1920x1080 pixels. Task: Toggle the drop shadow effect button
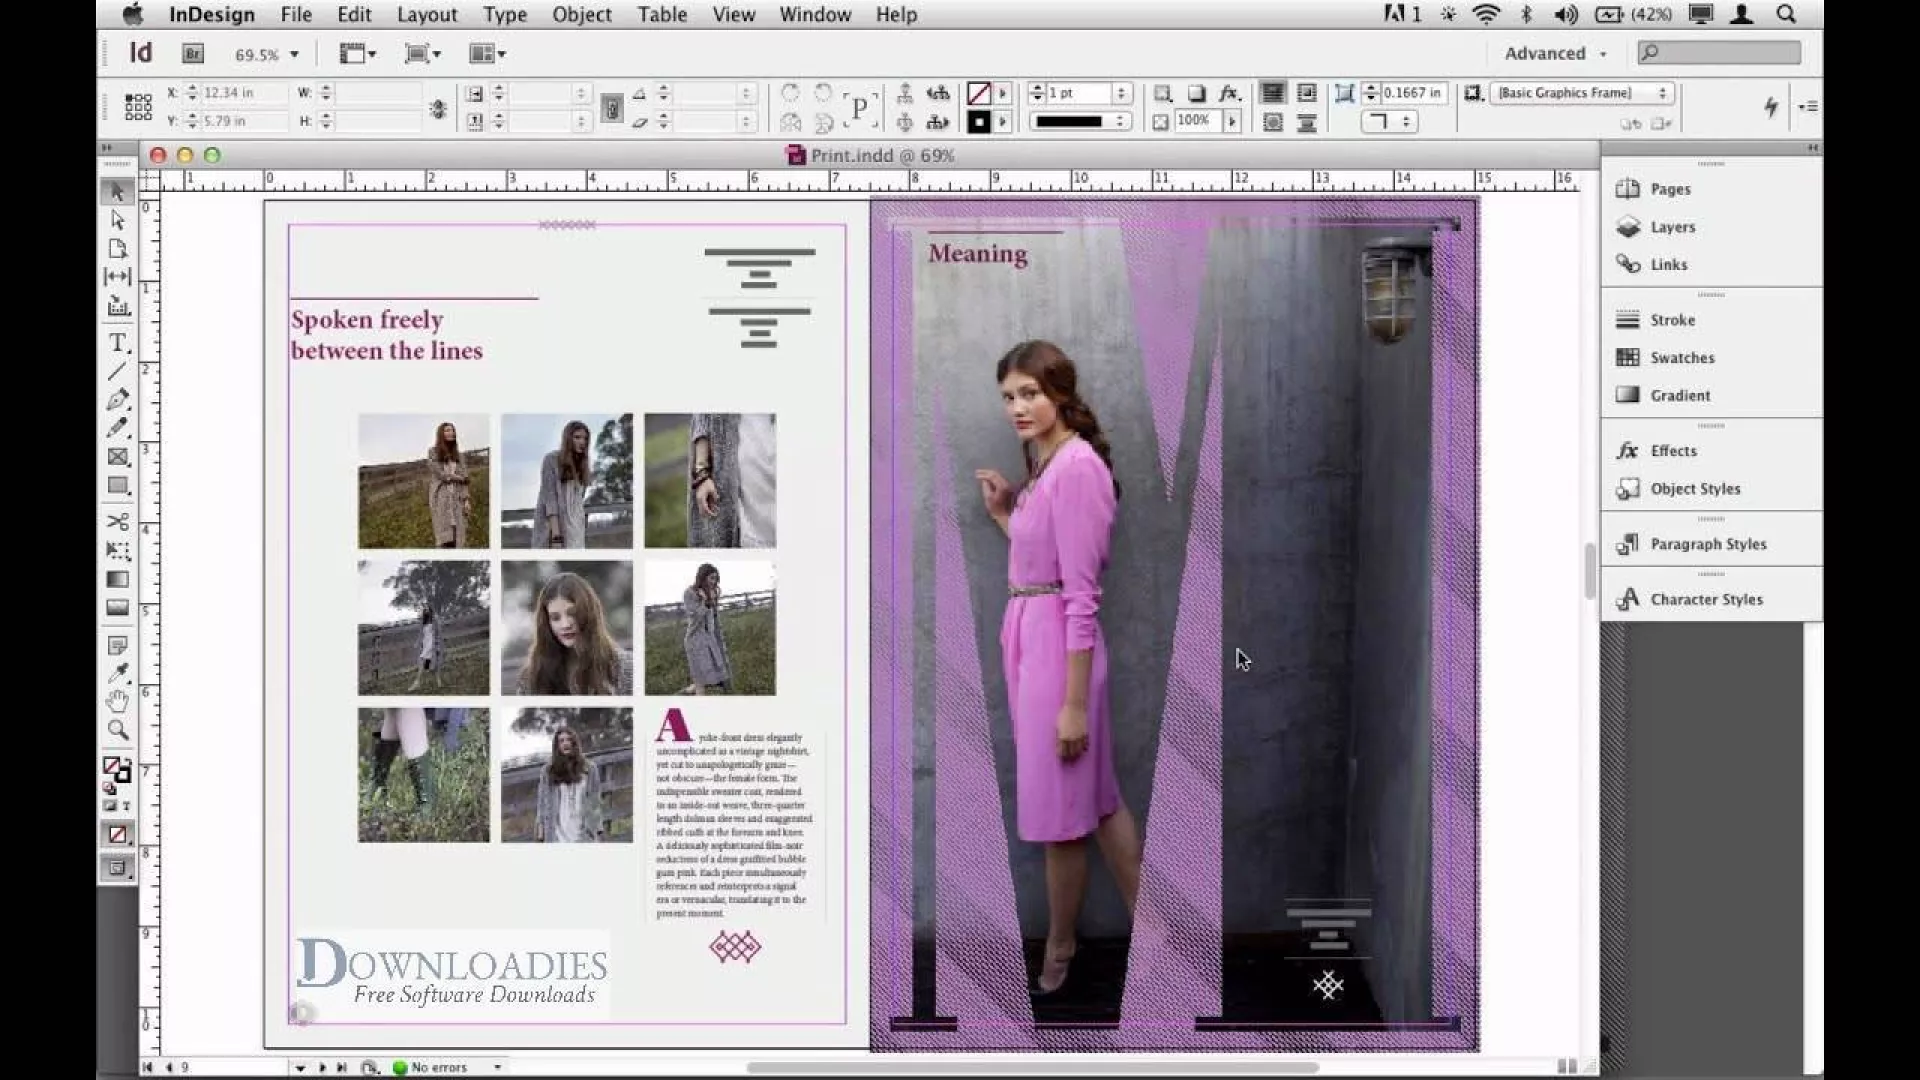(x=1197, y=93)
